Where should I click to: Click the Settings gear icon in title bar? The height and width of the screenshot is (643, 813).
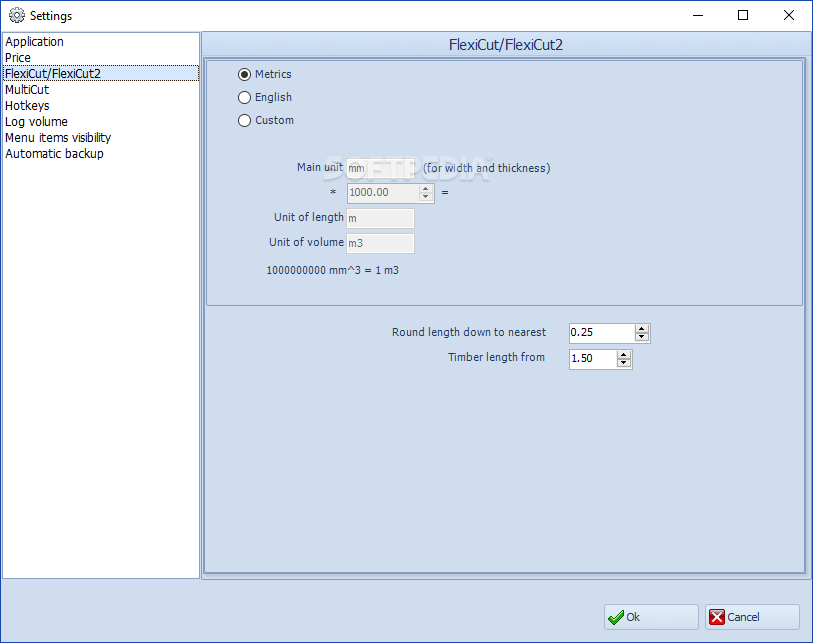[17, 16]
